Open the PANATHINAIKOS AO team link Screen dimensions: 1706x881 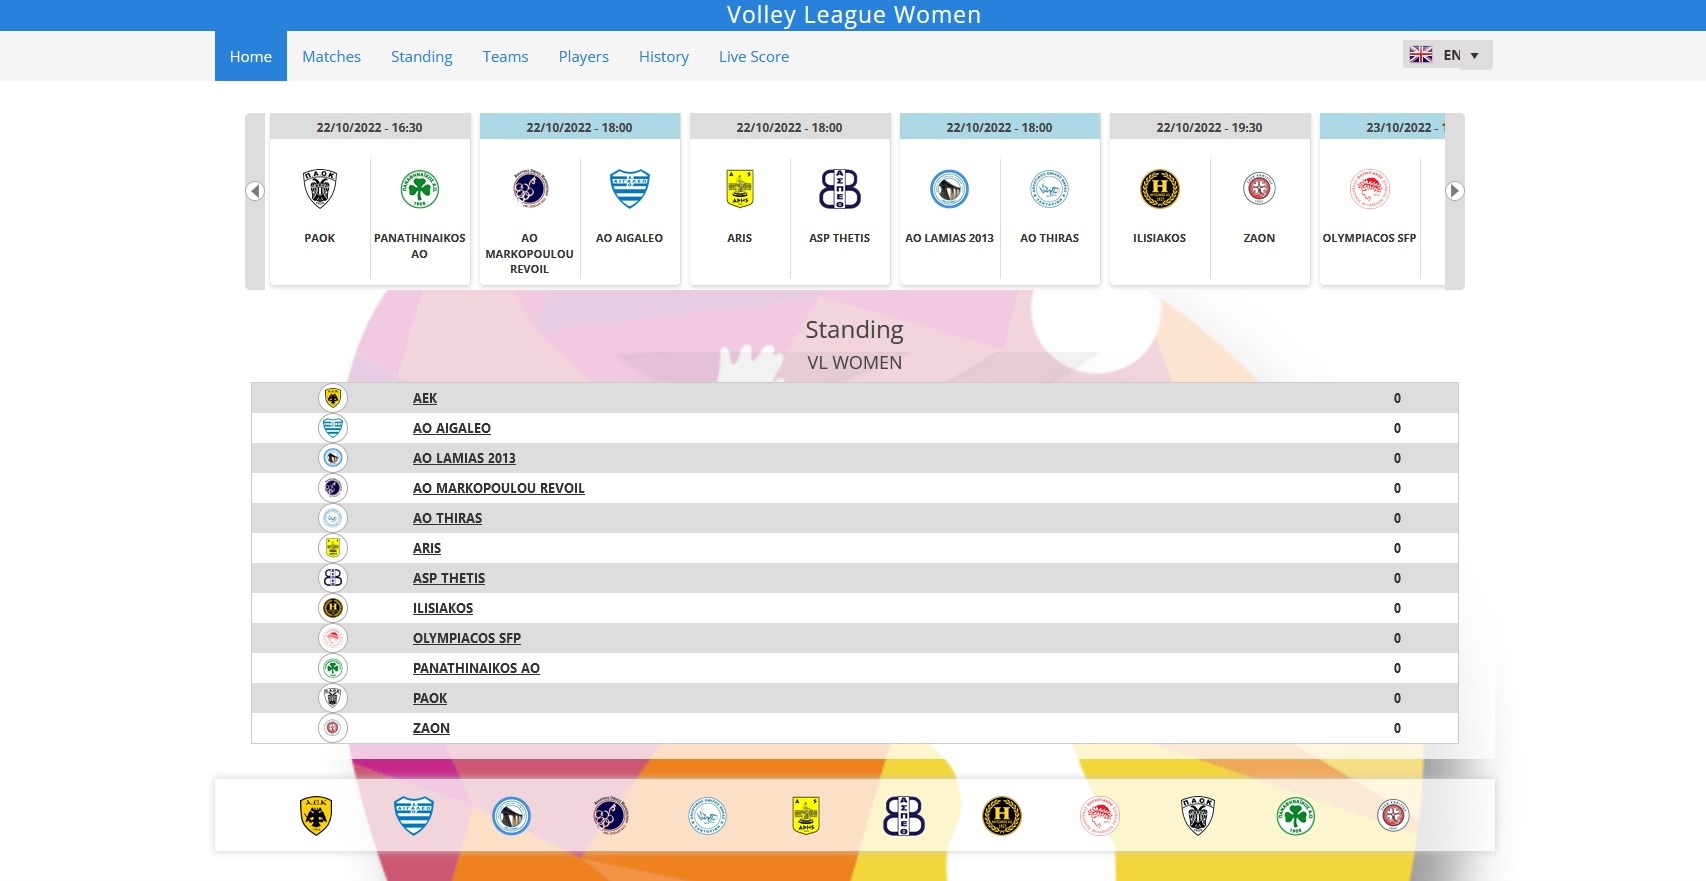(x=476, y=668)
